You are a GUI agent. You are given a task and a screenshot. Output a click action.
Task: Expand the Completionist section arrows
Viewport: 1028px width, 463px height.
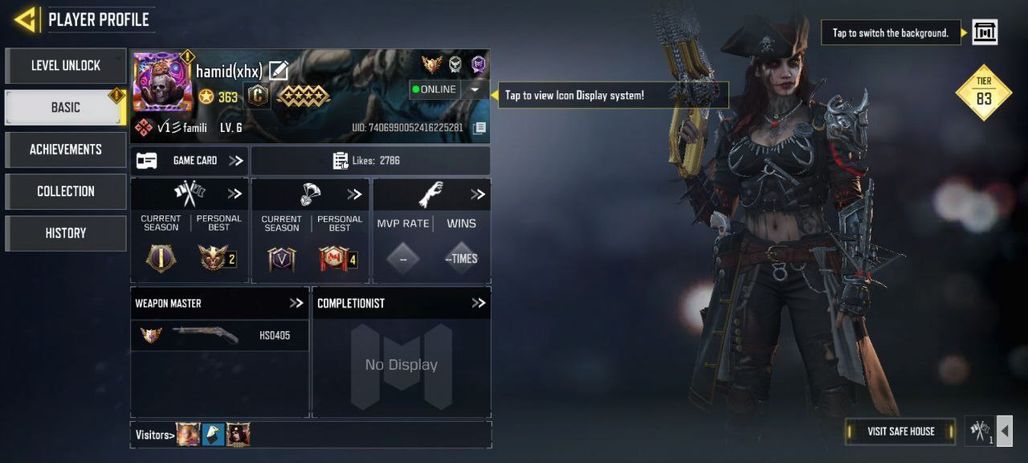point(479,303)
